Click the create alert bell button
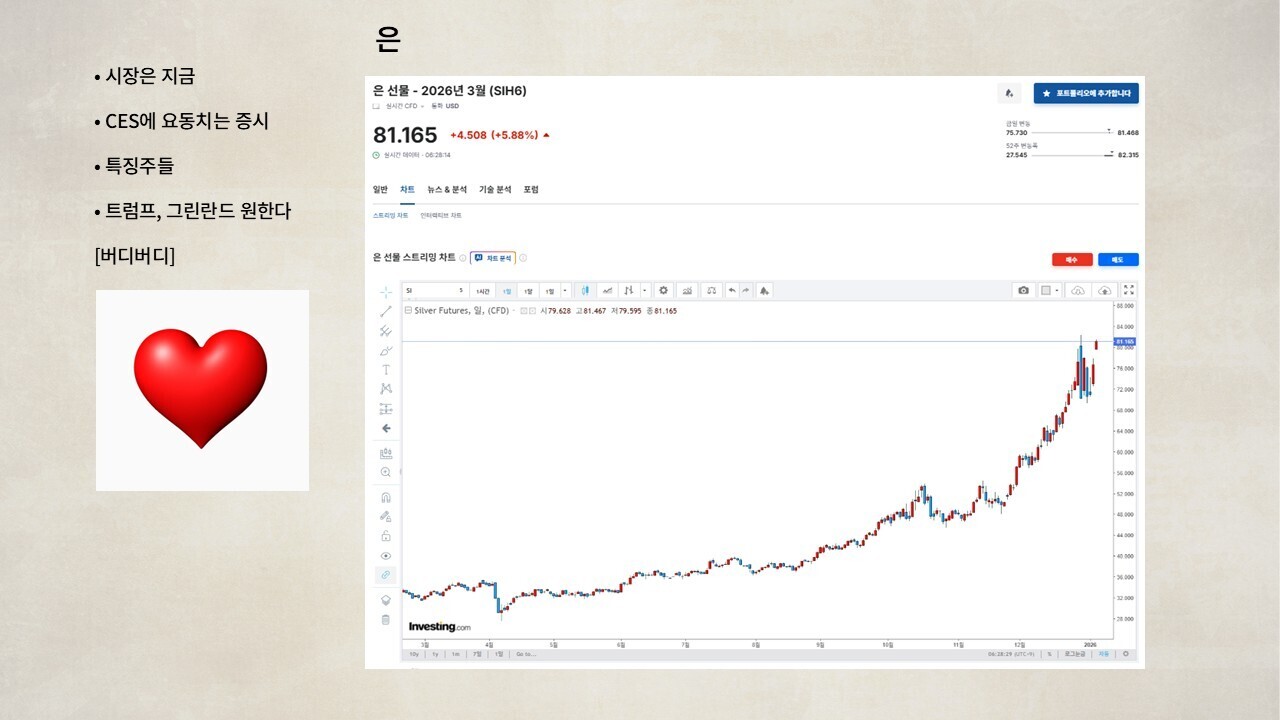1280x720 pixels. coord(1009,93)
